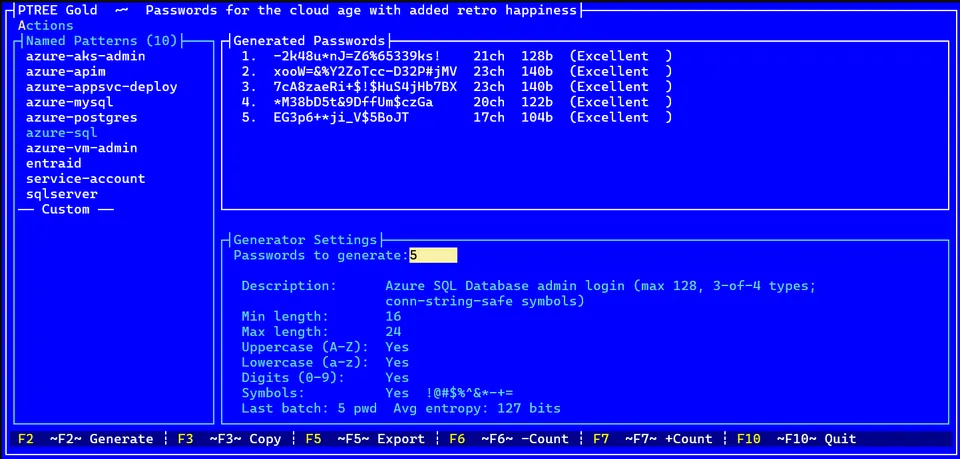Choose the entraid pattern
The image size is (960, 459).
pos(54,163)
